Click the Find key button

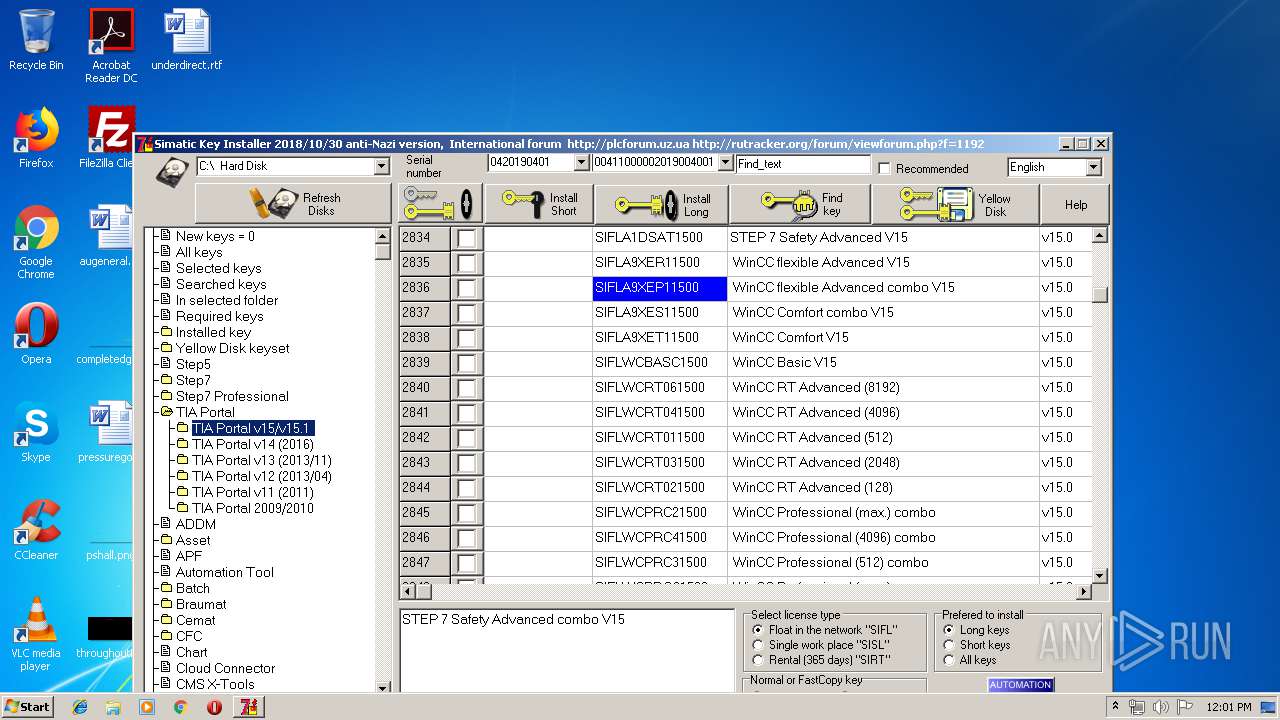click(800, 204)
